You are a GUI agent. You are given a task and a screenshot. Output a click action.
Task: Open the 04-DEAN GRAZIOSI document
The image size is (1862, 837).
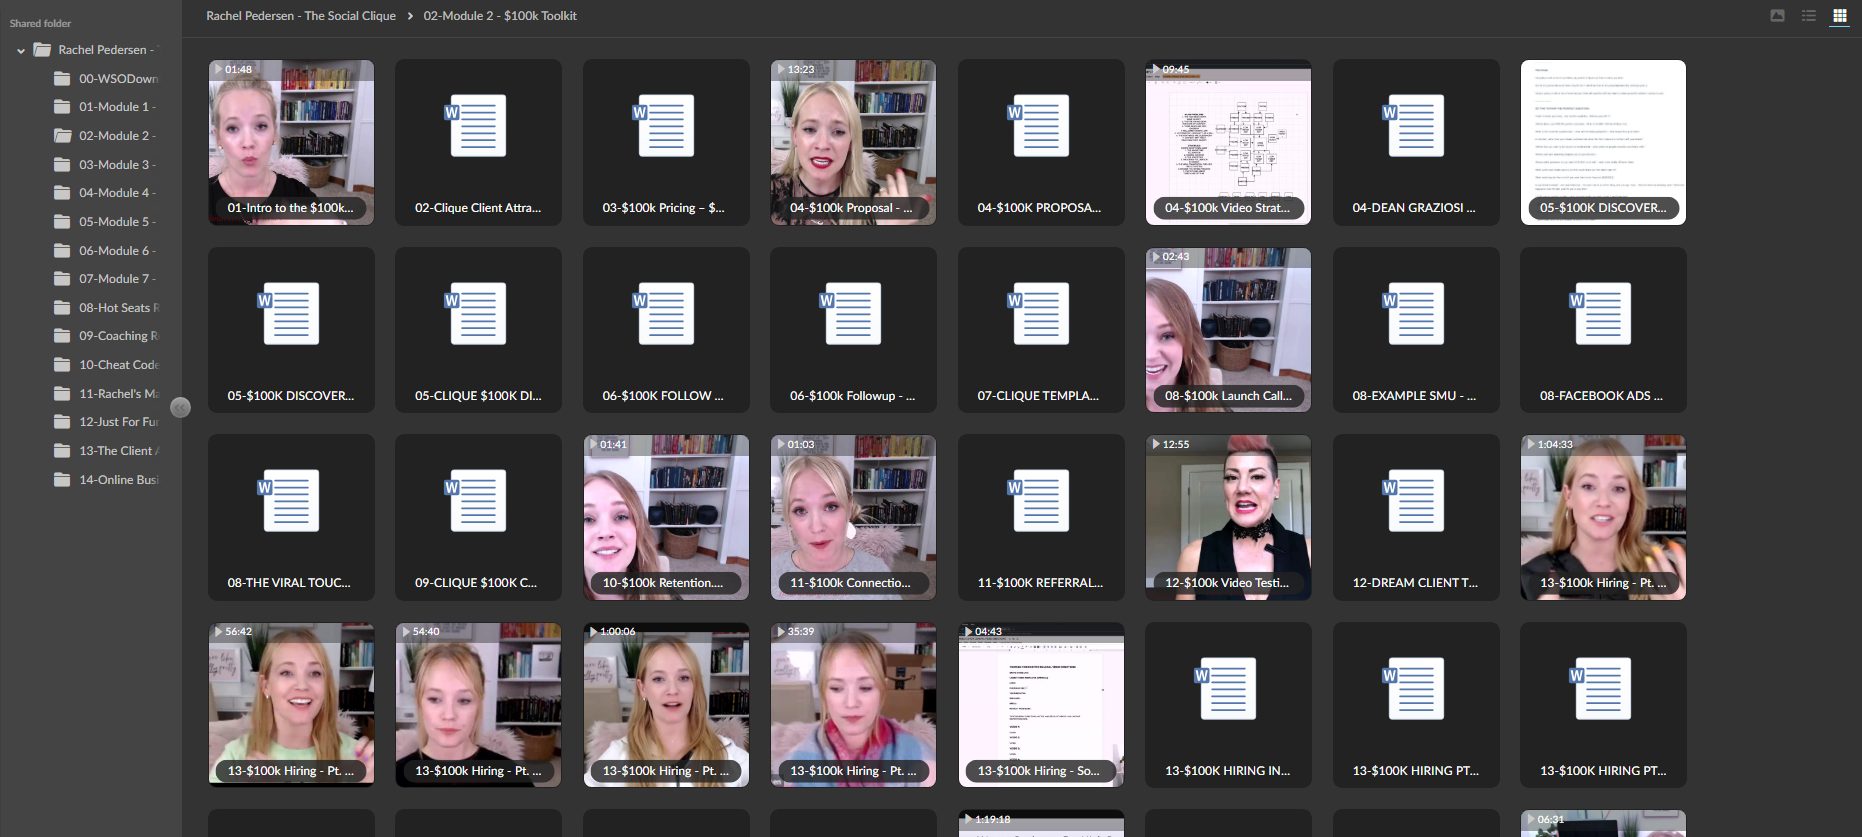coord(1416,142)
